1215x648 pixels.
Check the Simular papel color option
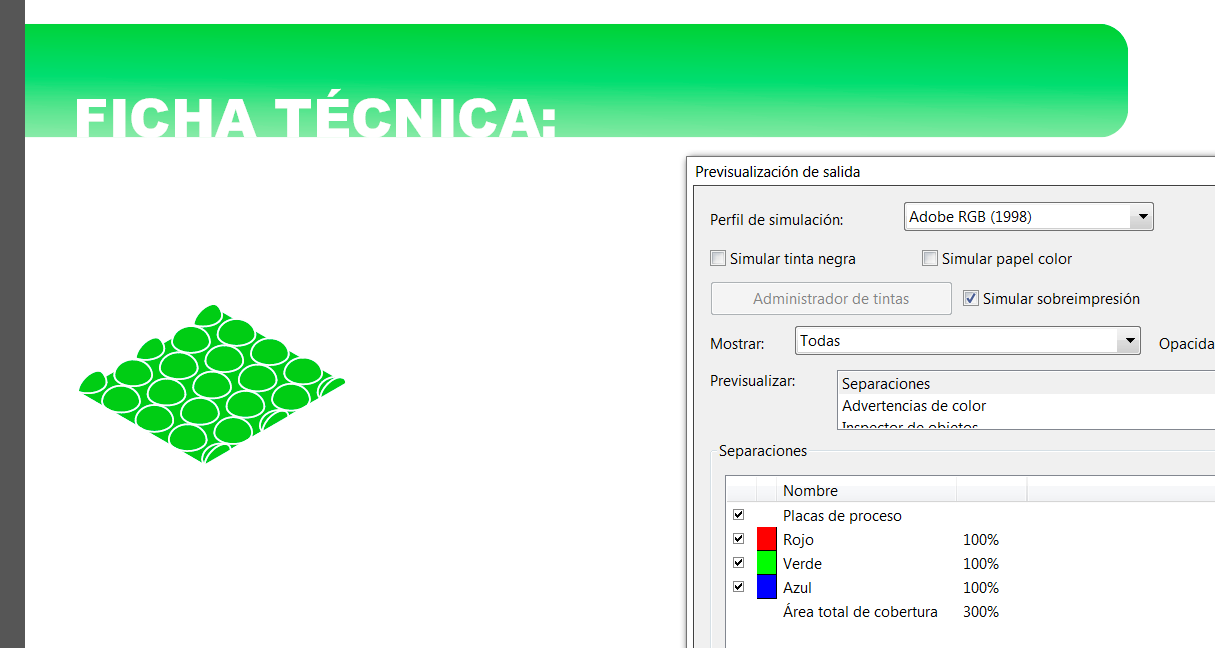(x=930, y=259)
